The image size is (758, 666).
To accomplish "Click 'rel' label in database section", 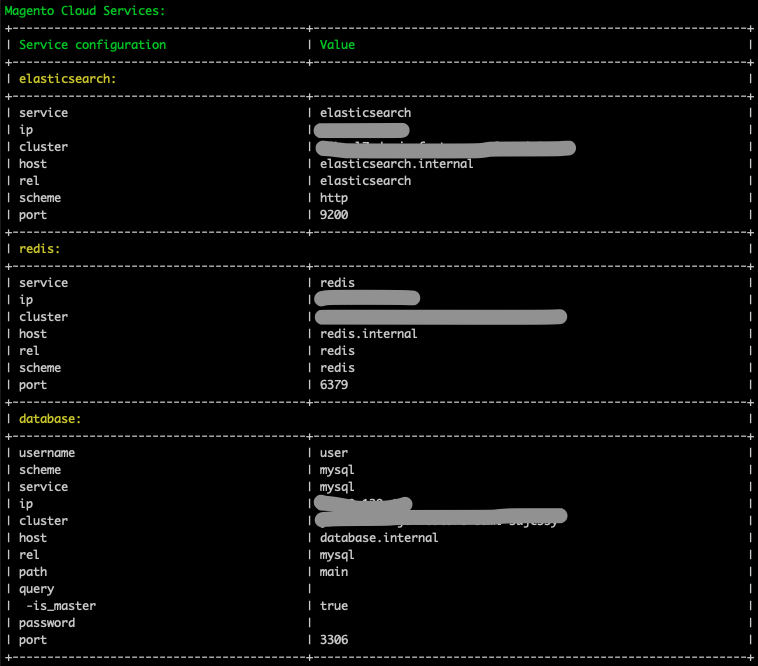I will pyautogui.click(x=29, y=555).
